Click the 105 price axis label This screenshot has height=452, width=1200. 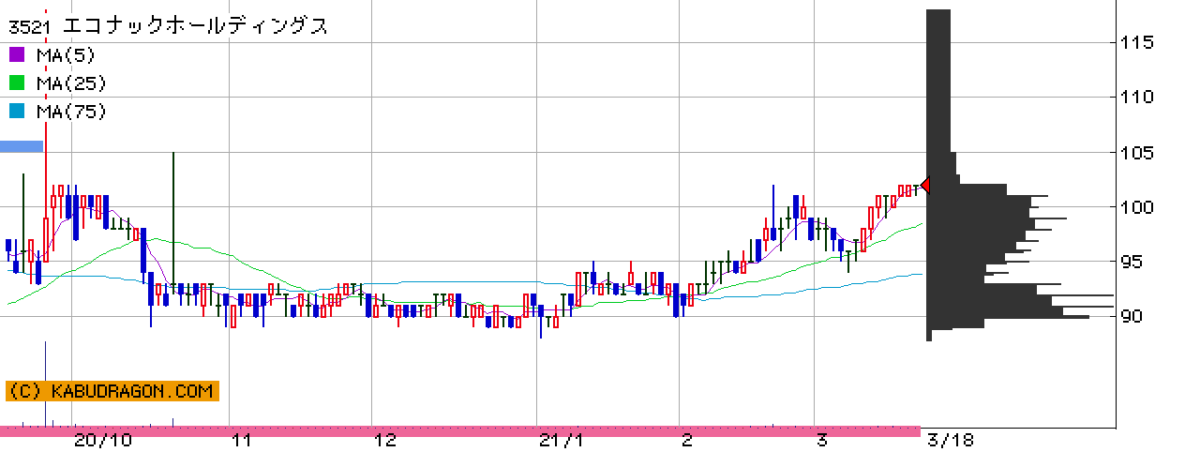(x=1140, y=153)
